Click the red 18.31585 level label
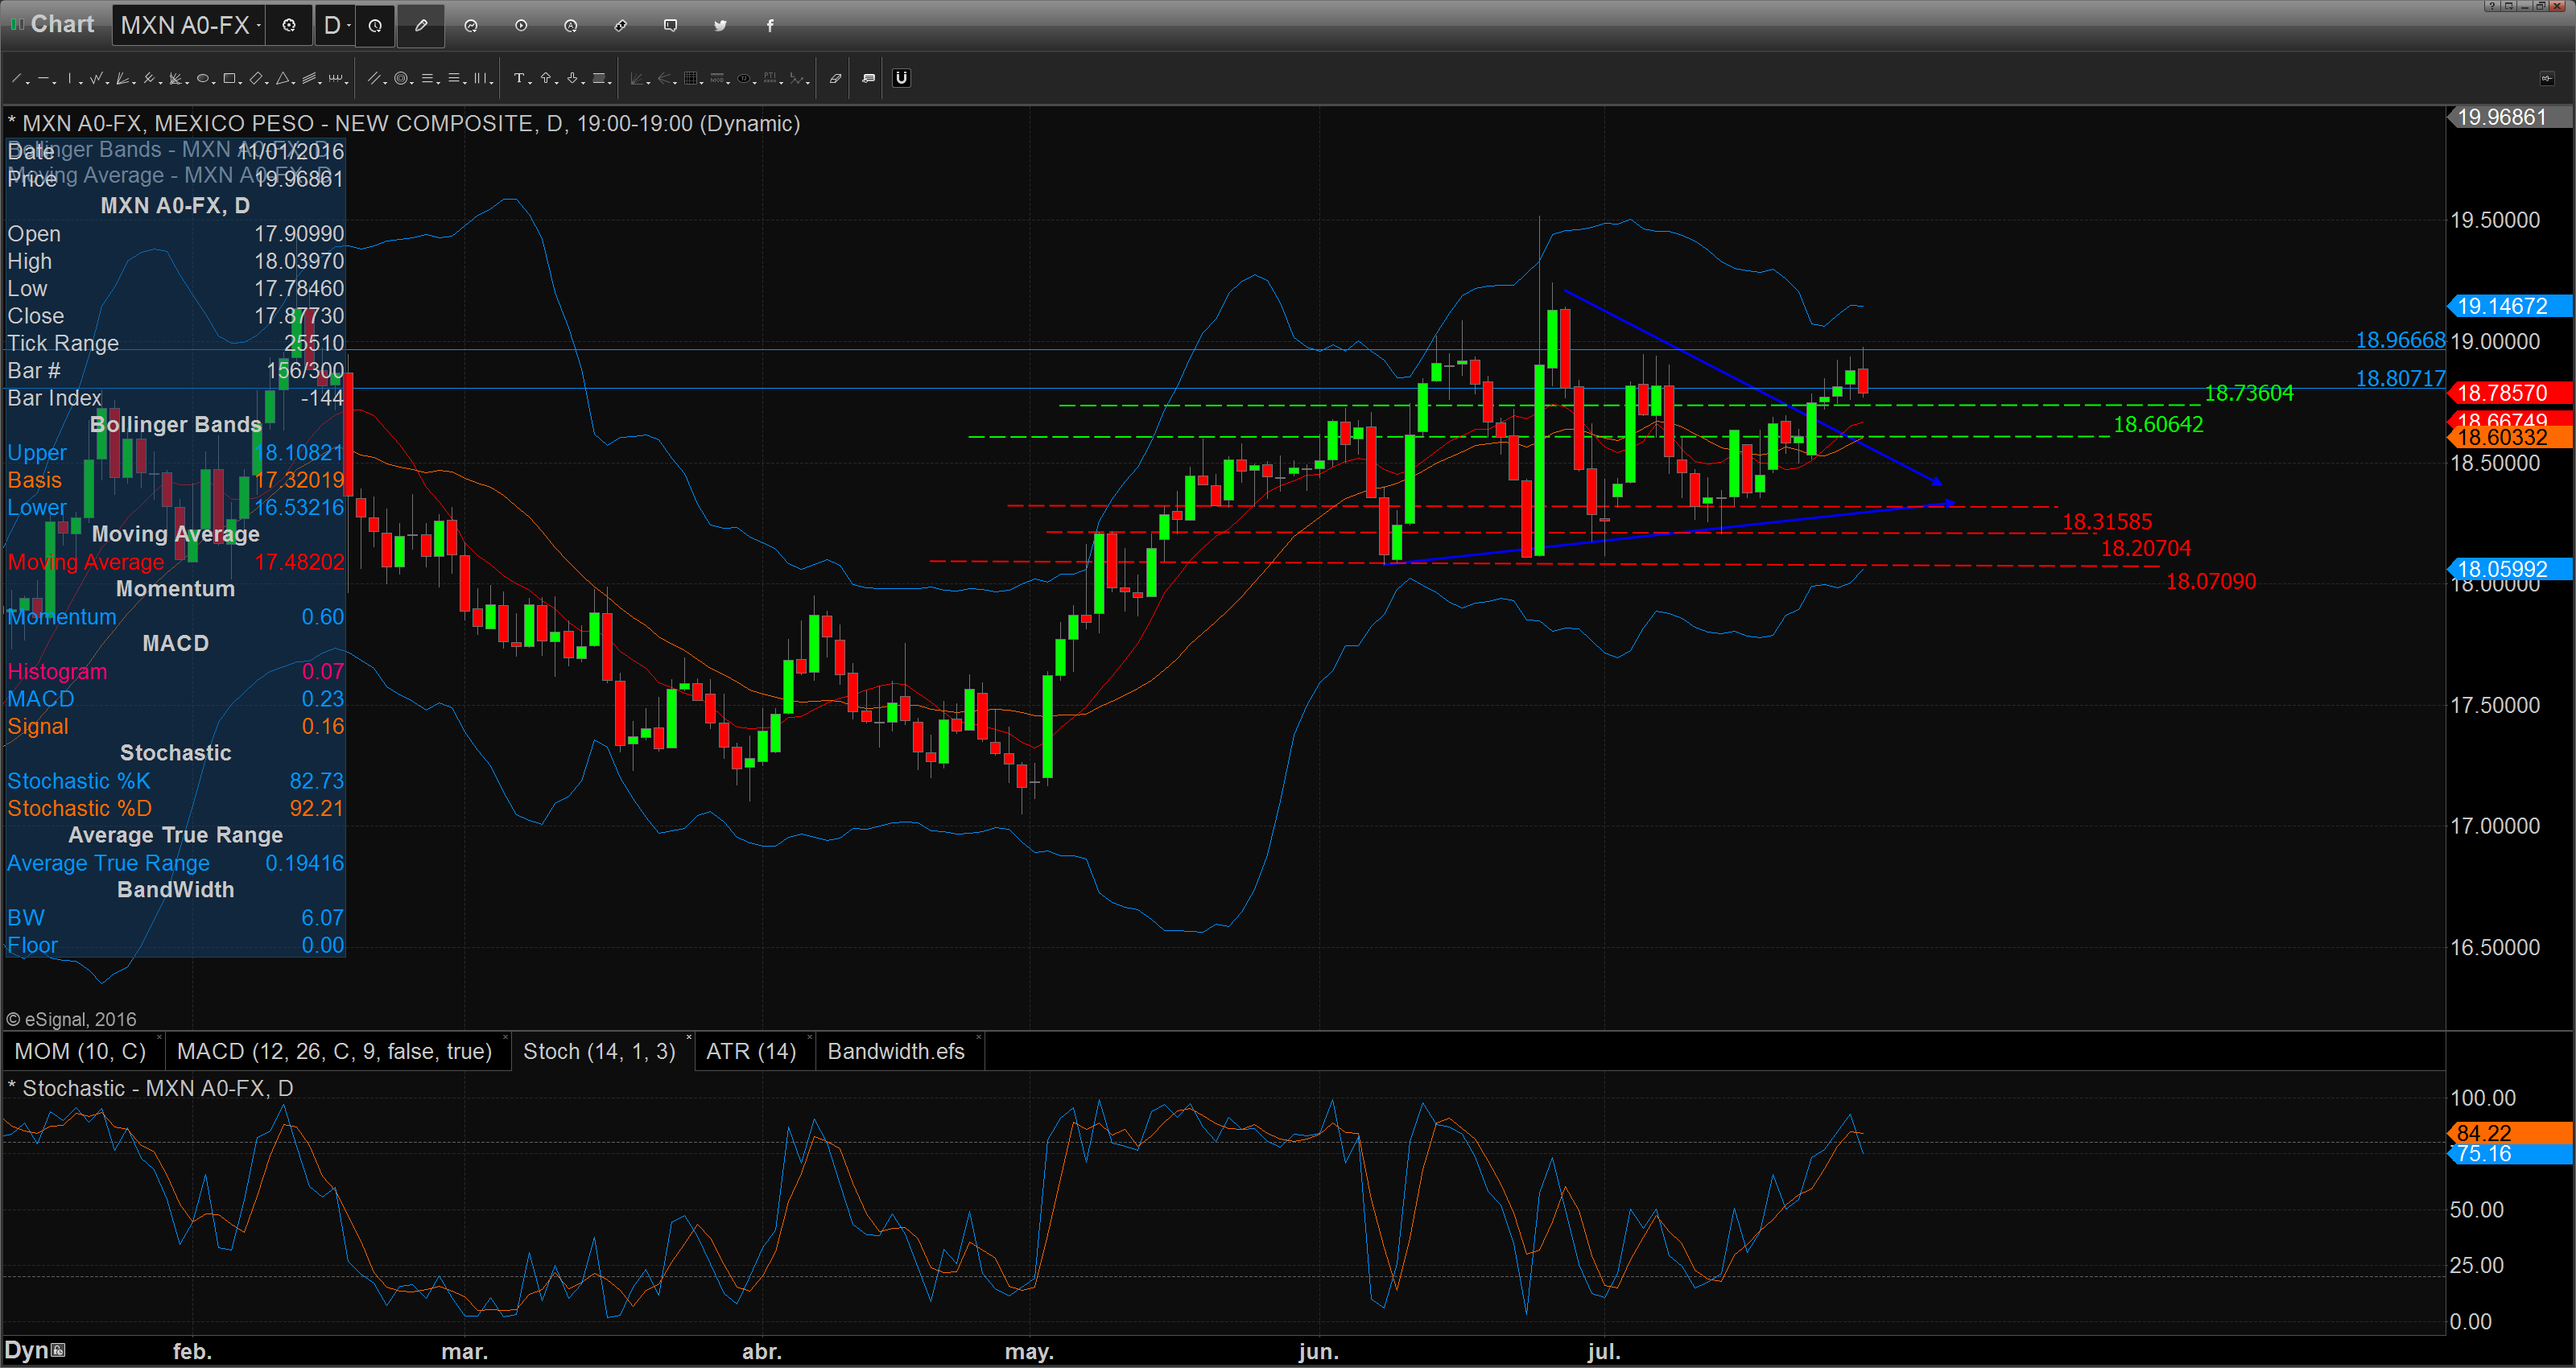The height and width of the screenshot is (1368, 2576). click(2107, 522)
